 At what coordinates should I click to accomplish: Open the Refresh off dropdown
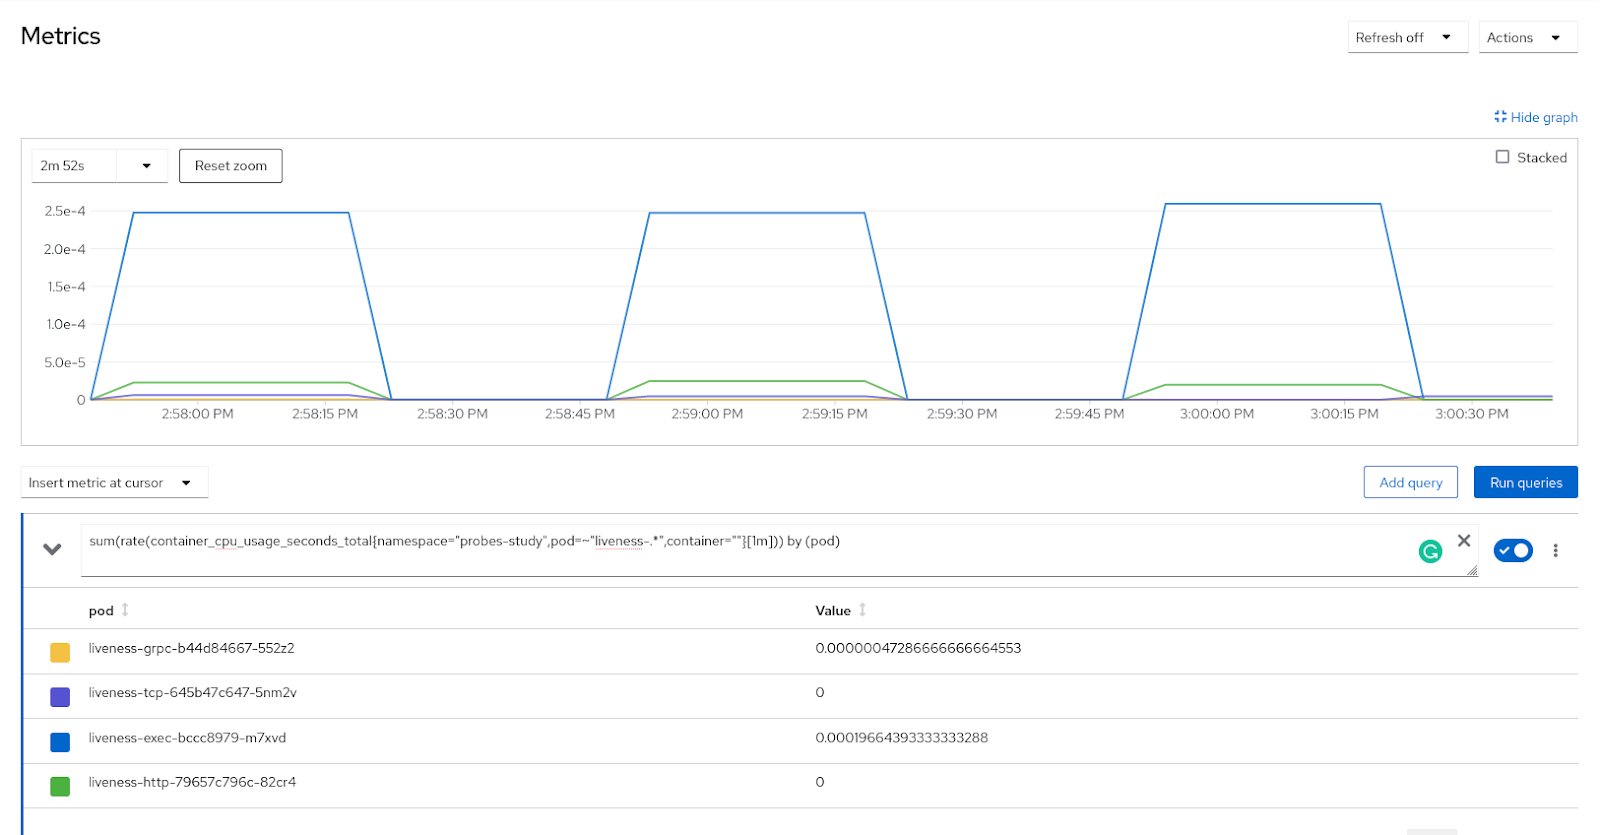(1406, 37)
